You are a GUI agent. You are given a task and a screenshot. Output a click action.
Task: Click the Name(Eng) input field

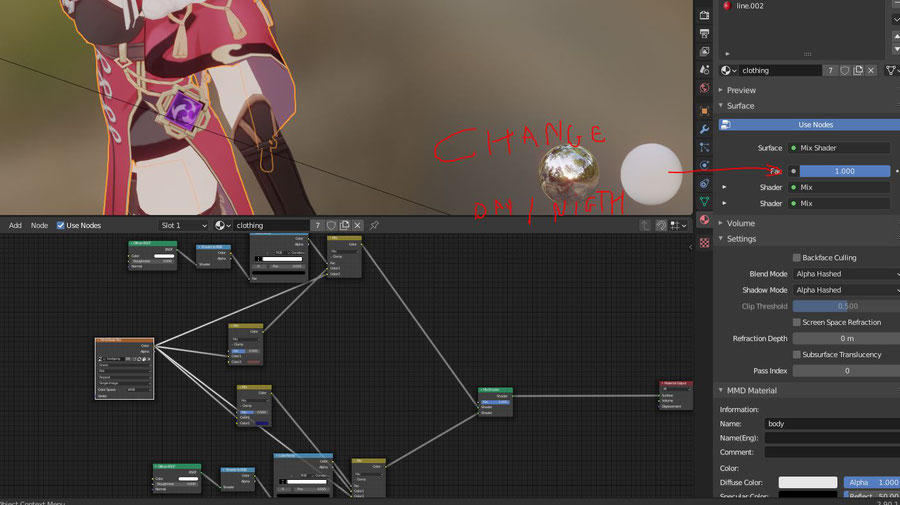[x=832, y=438]
